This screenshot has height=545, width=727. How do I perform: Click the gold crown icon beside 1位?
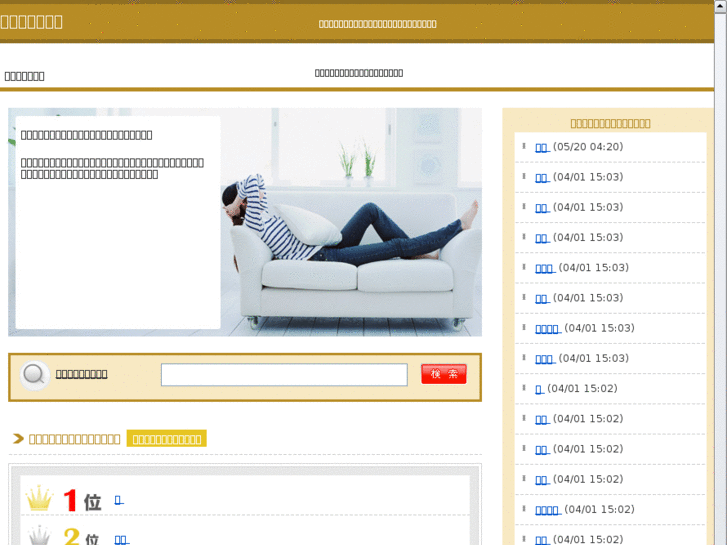39,499
